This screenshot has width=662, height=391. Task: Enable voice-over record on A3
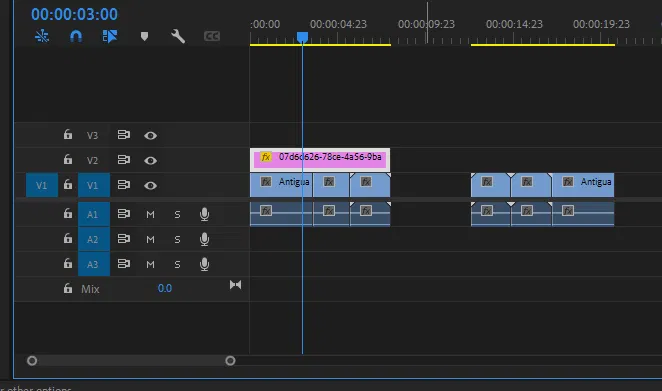[204, 264]
